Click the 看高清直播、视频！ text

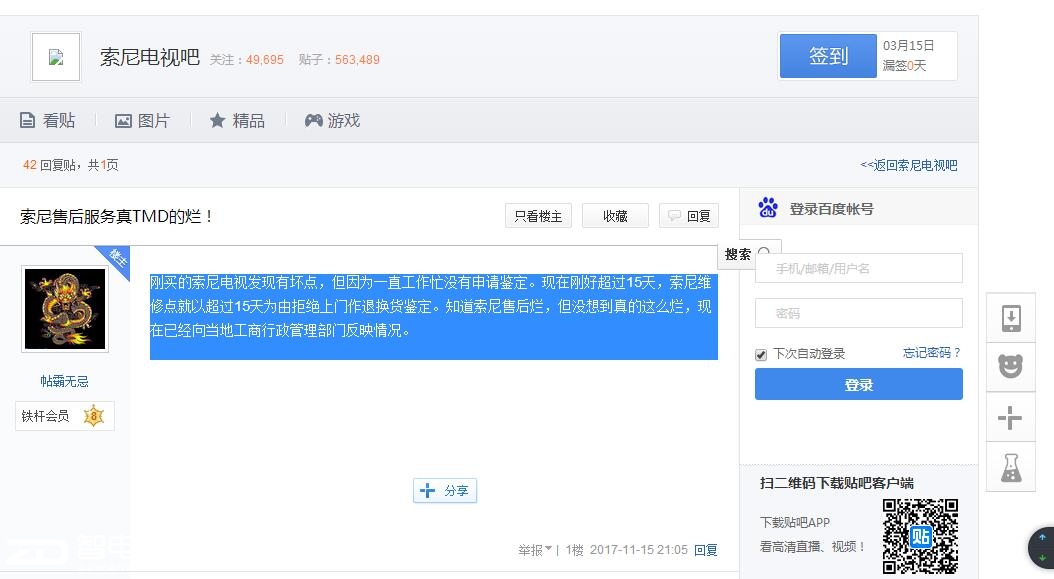pos(813,547)
